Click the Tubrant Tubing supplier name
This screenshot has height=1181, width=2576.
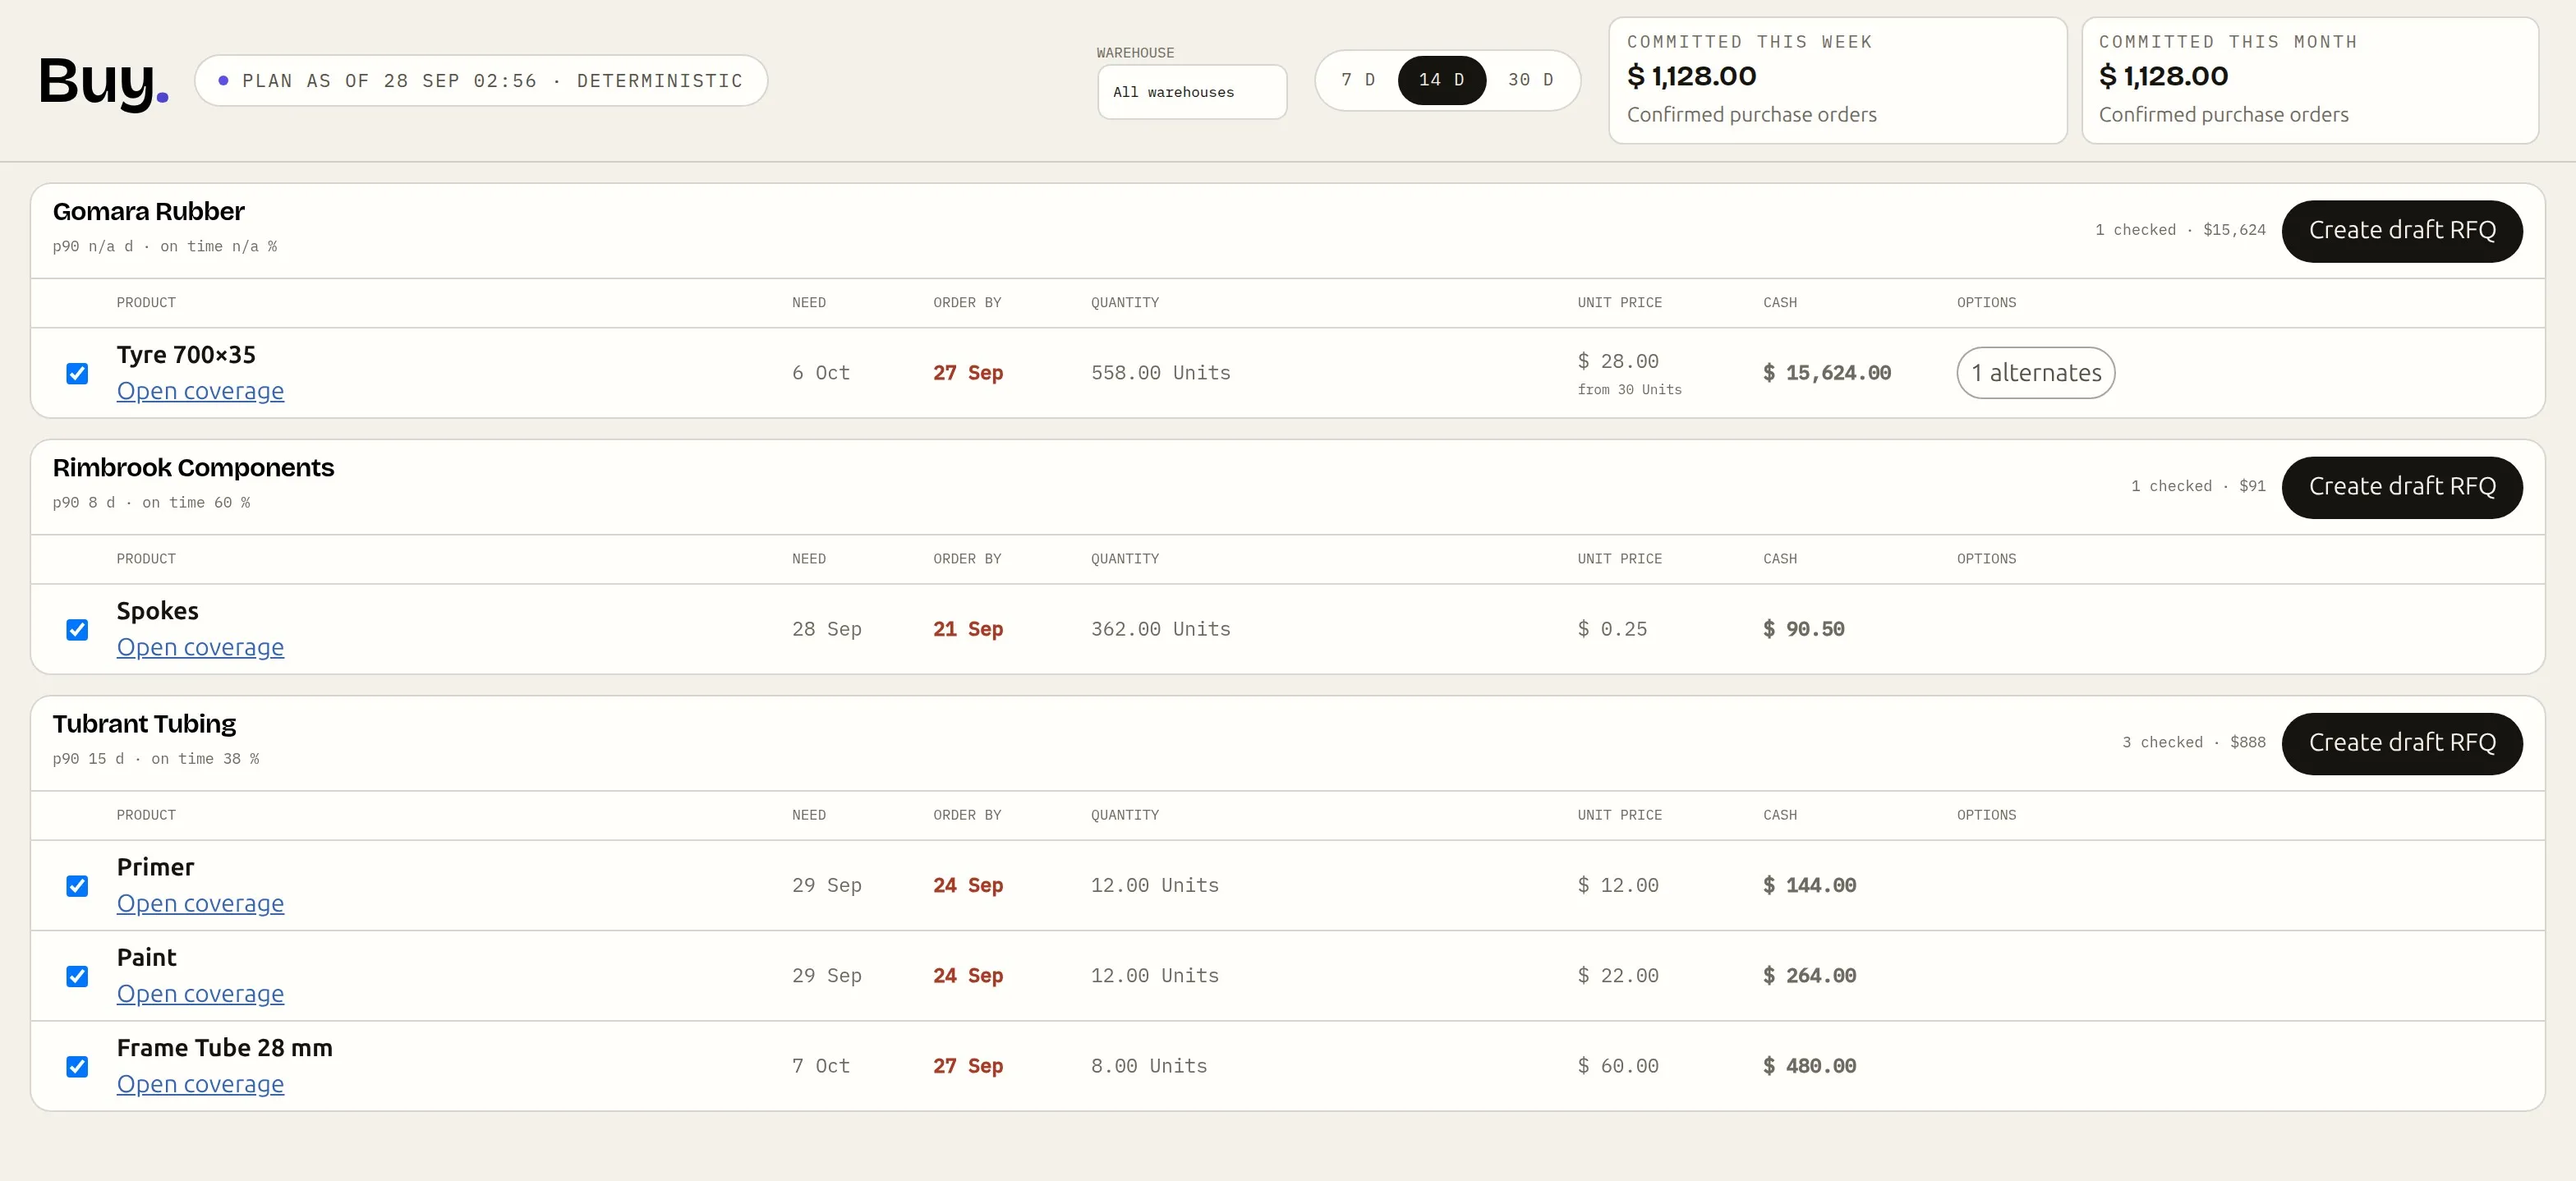pyautogui.click(x=144, y=724)
